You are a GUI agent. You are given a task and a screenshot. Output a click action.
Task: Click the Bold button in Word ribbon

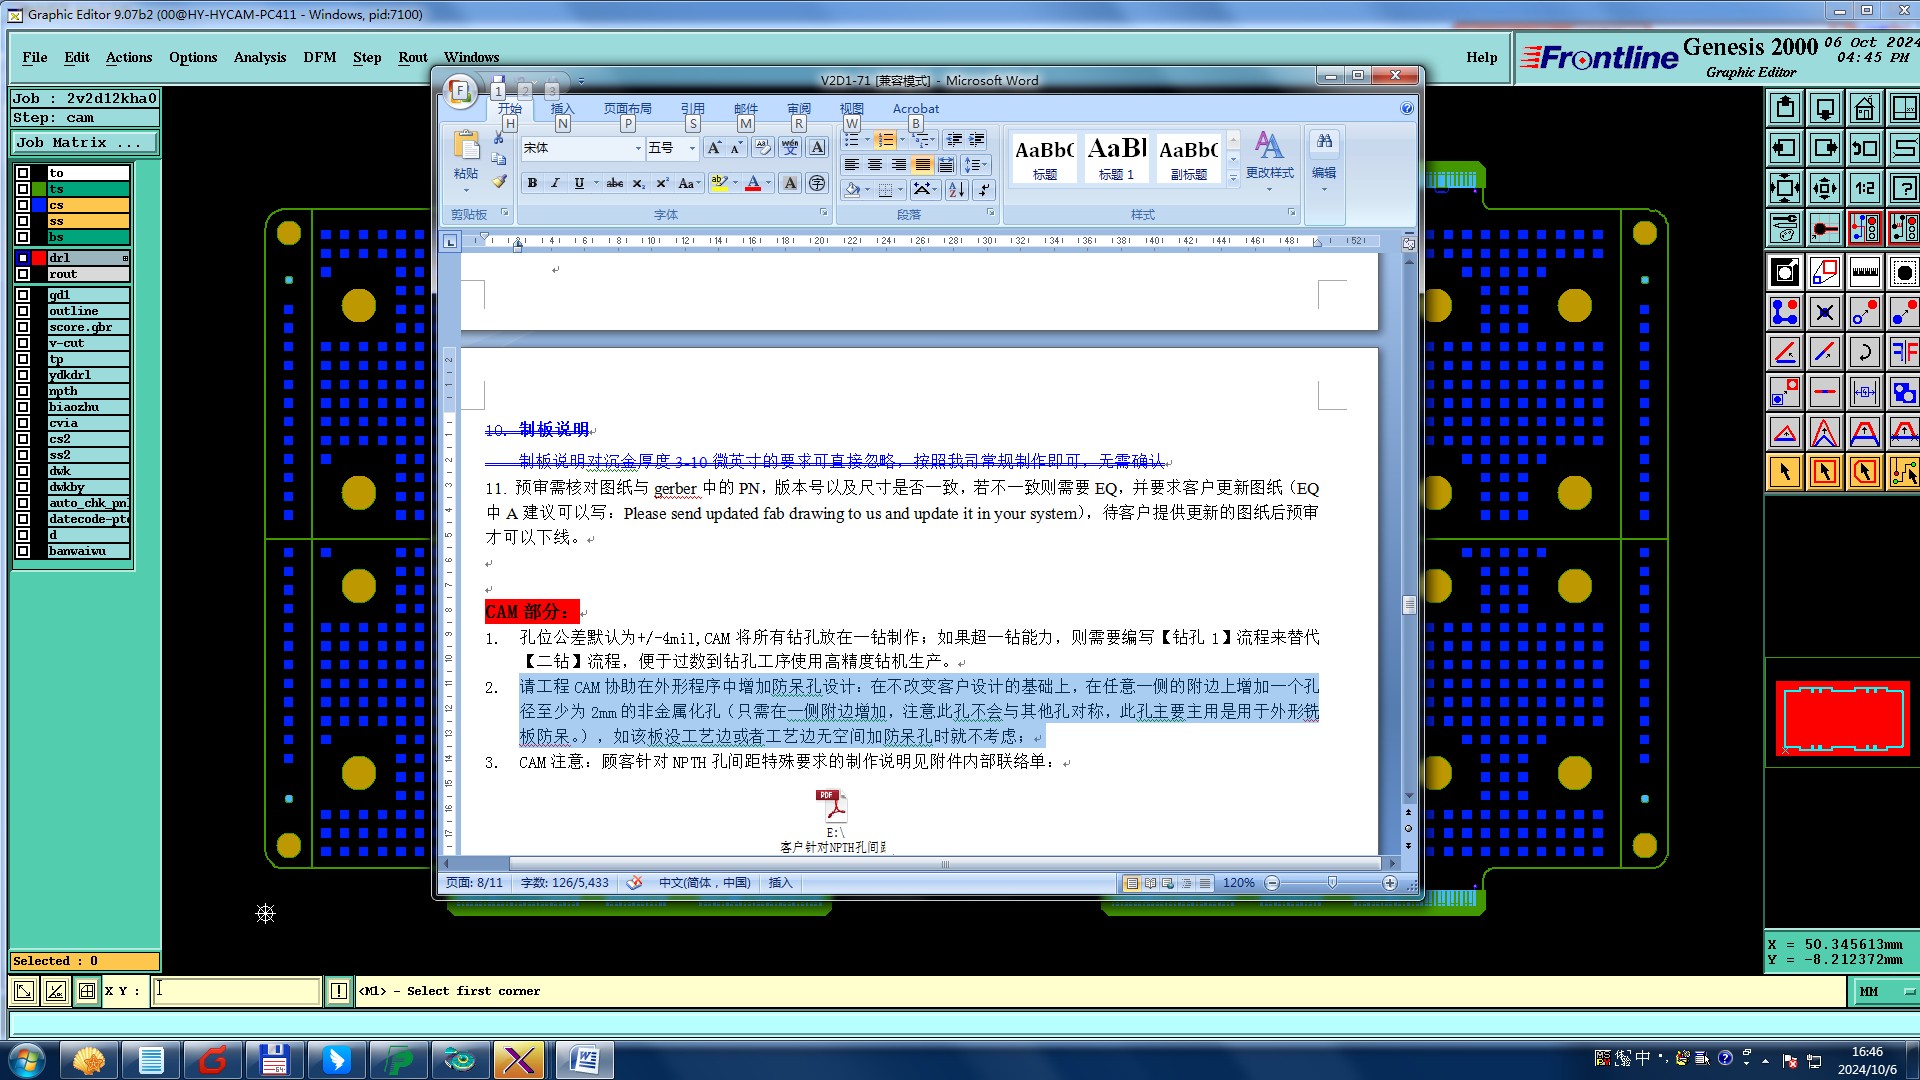[532, 183]
